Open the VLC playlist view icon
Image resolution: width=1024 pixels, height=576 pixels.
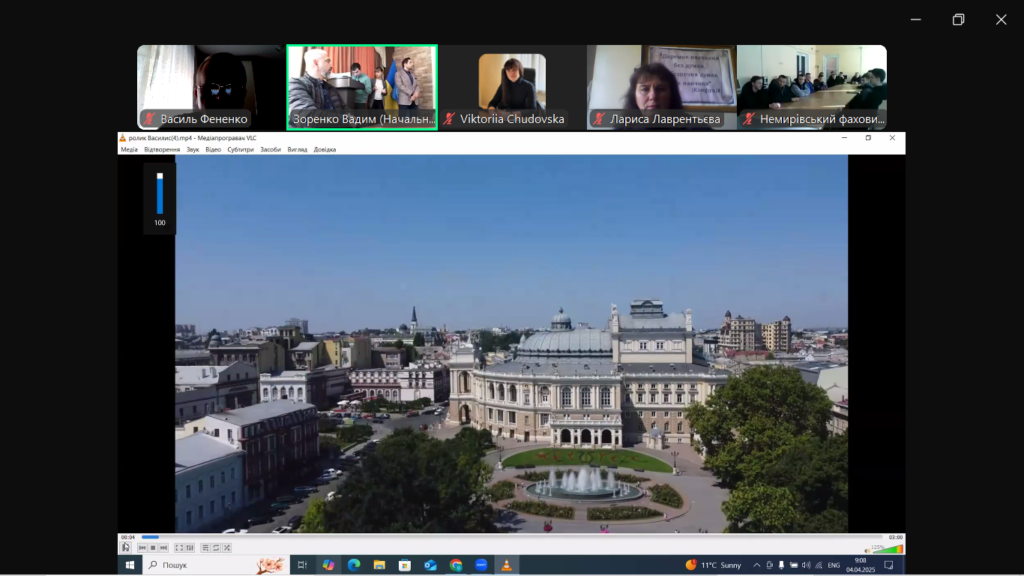(205, 548)
